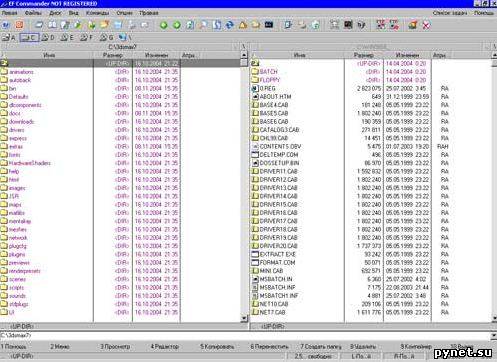Image resolution: width=497 pixels, height=362 pixels.
Task: Open the Файлы menu
Action: 33,13
